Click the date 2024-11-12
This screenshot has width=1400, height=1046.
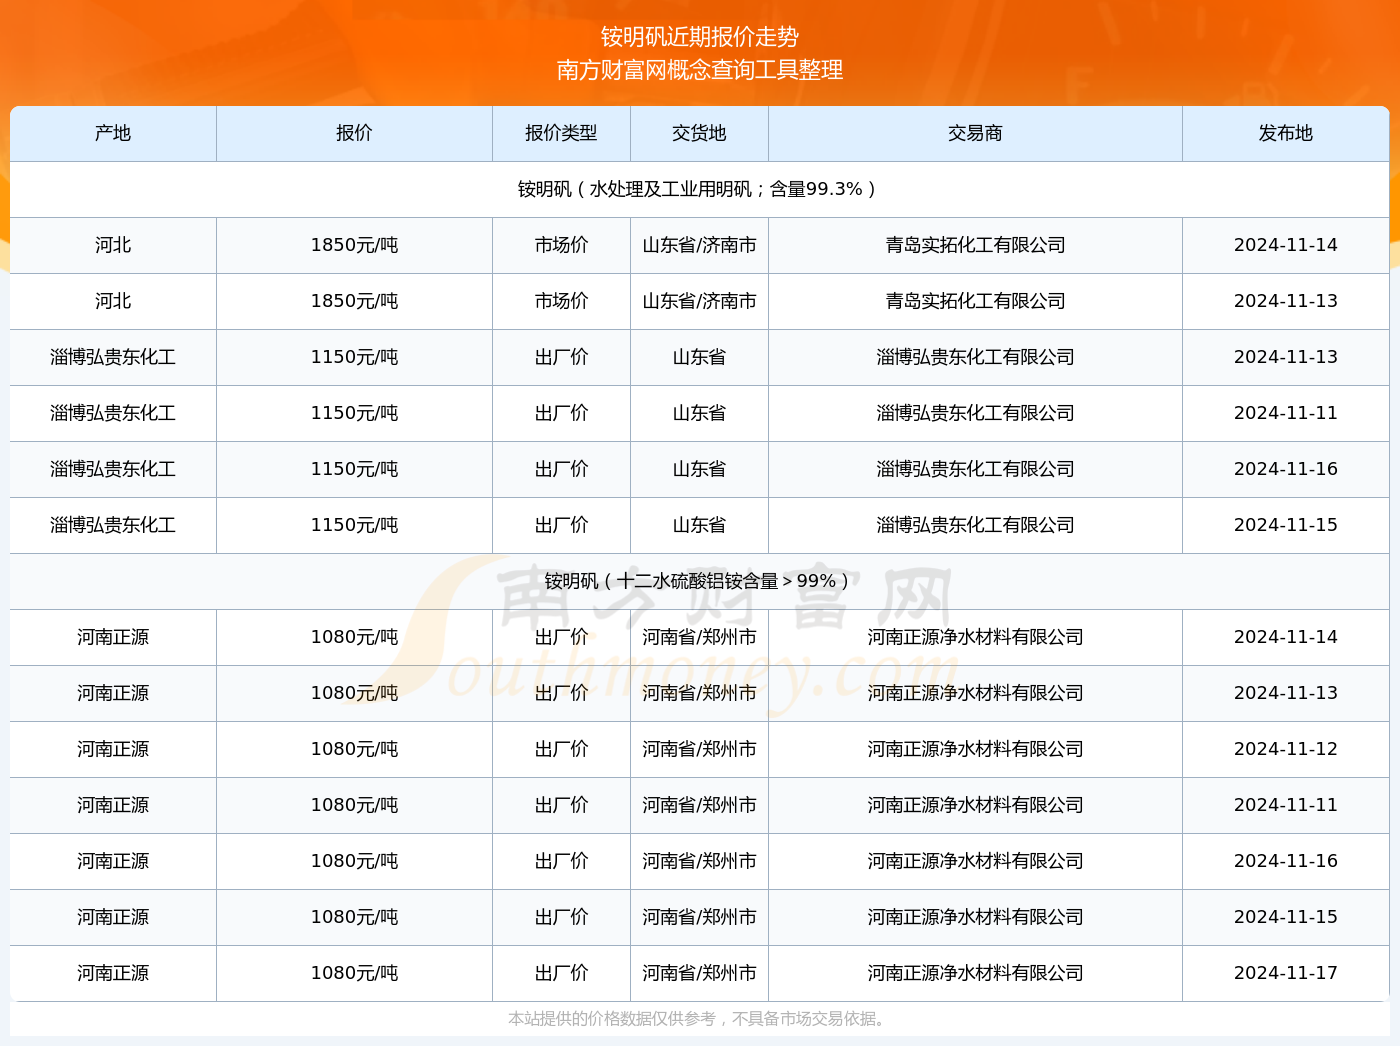[x=1286, y=749]
